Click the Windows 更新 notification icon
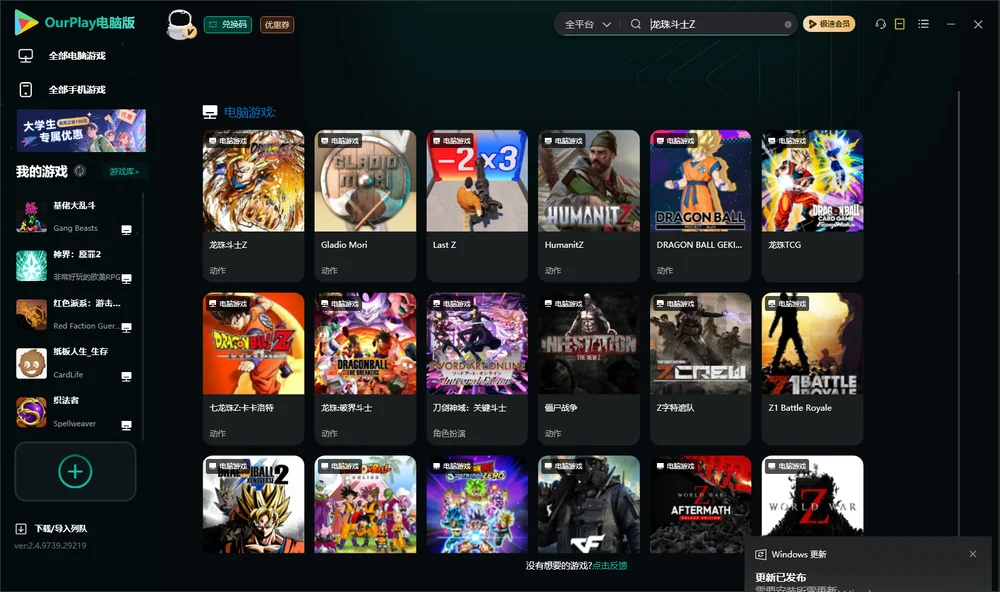 coord(760,554)
